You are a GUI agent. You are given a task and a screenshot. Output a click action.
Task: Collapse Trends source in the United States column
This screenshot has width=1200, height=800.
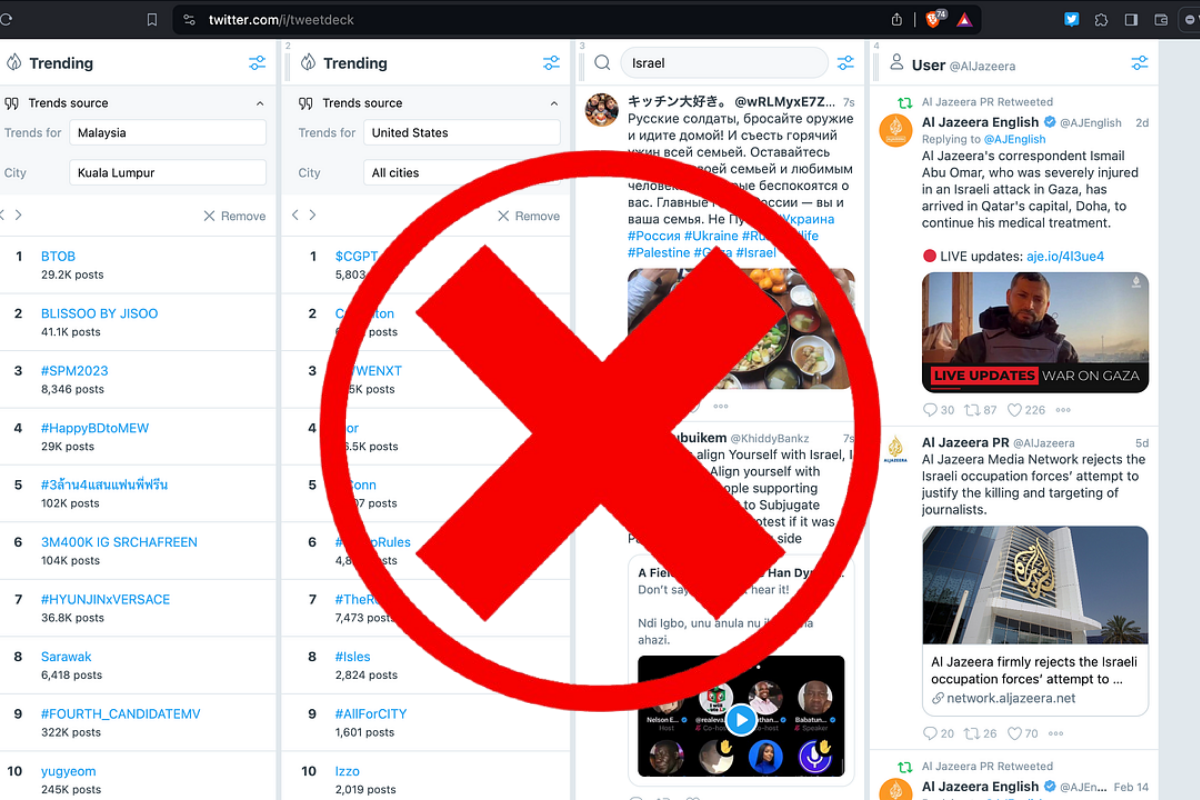click(554, 103)
